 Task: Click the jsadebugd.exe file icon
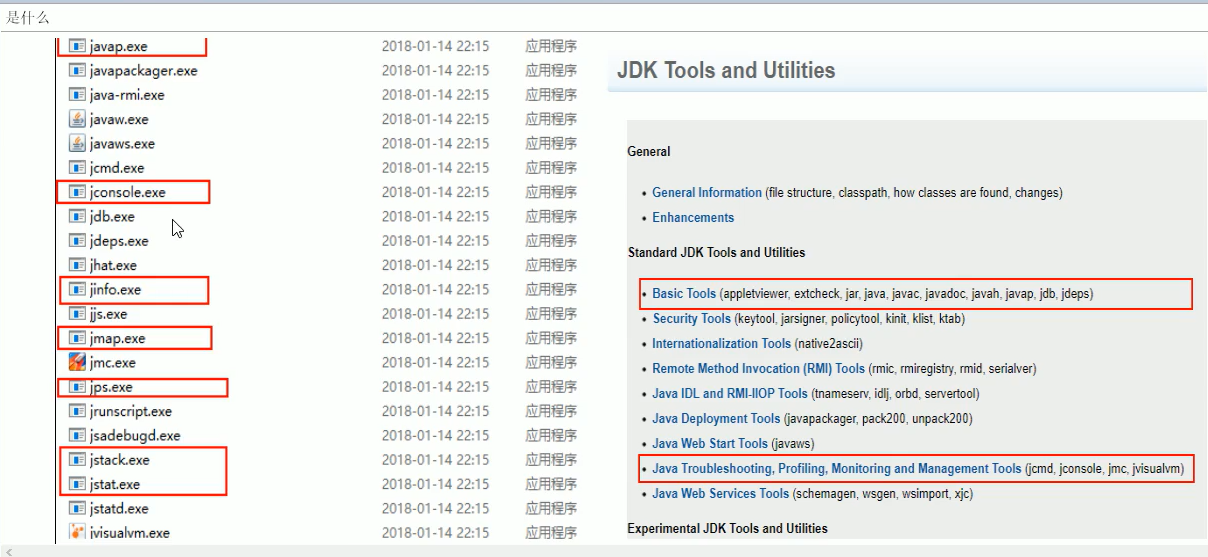point(77,435)
